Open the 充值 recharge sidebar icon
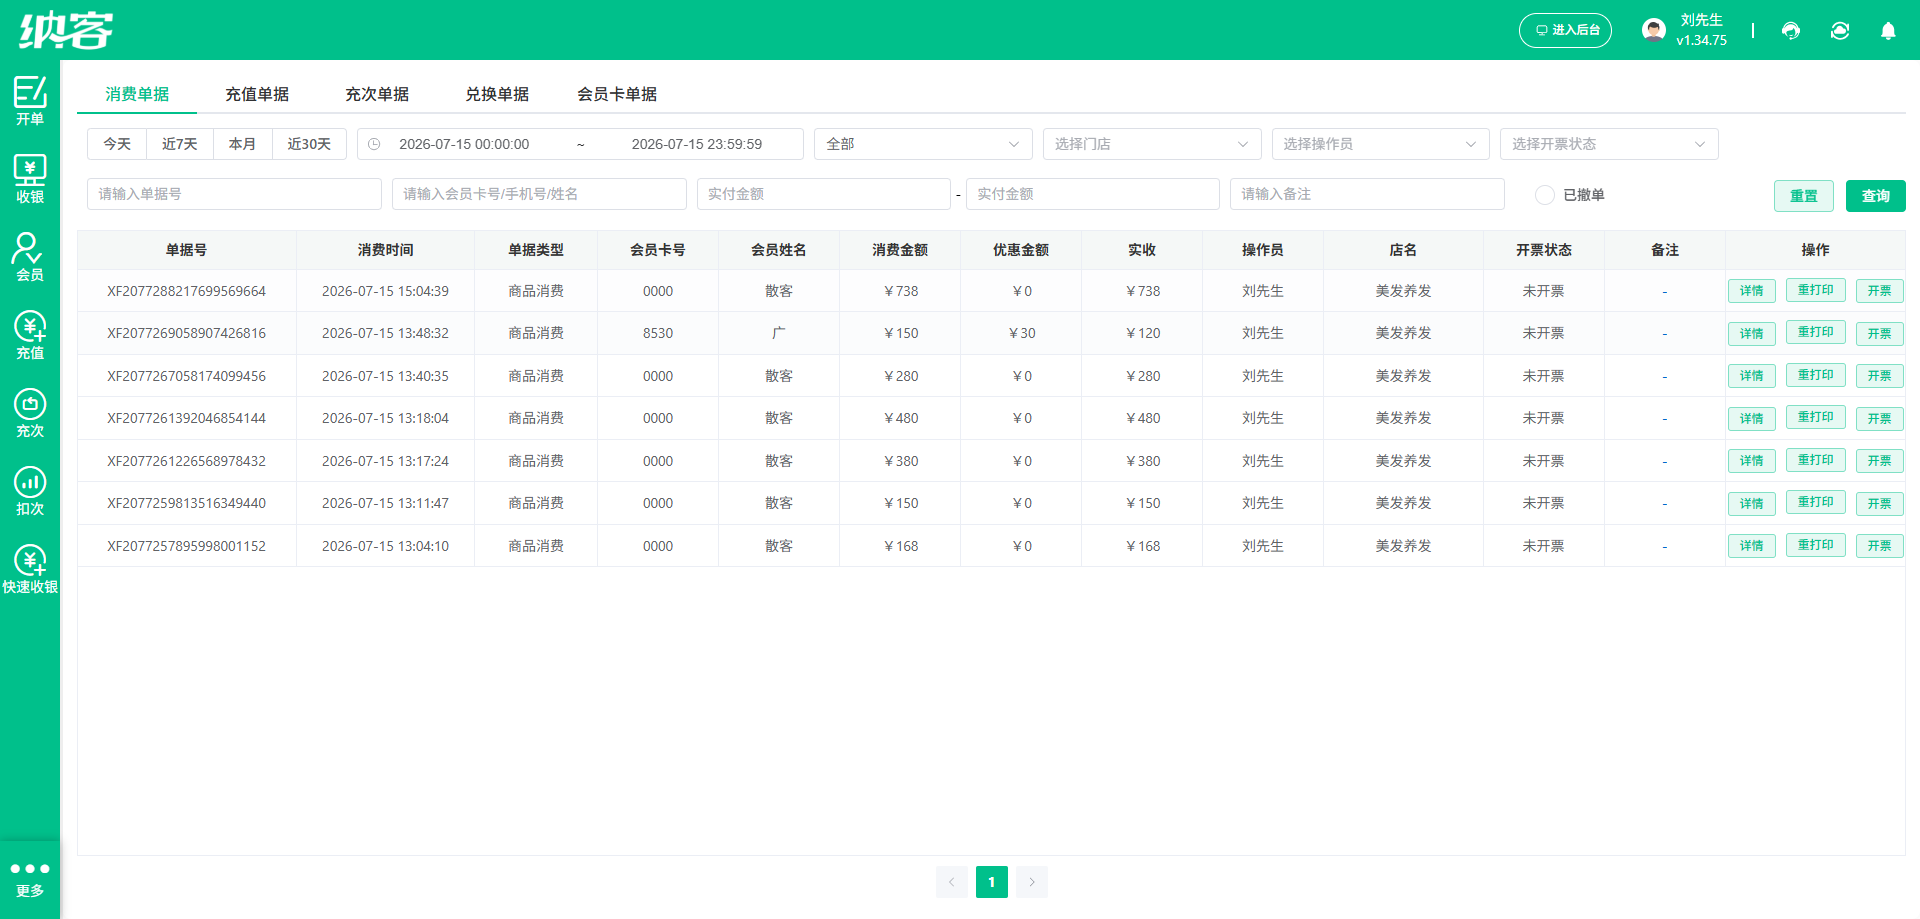Screen dimensions: 1920x919 (30, 334)
